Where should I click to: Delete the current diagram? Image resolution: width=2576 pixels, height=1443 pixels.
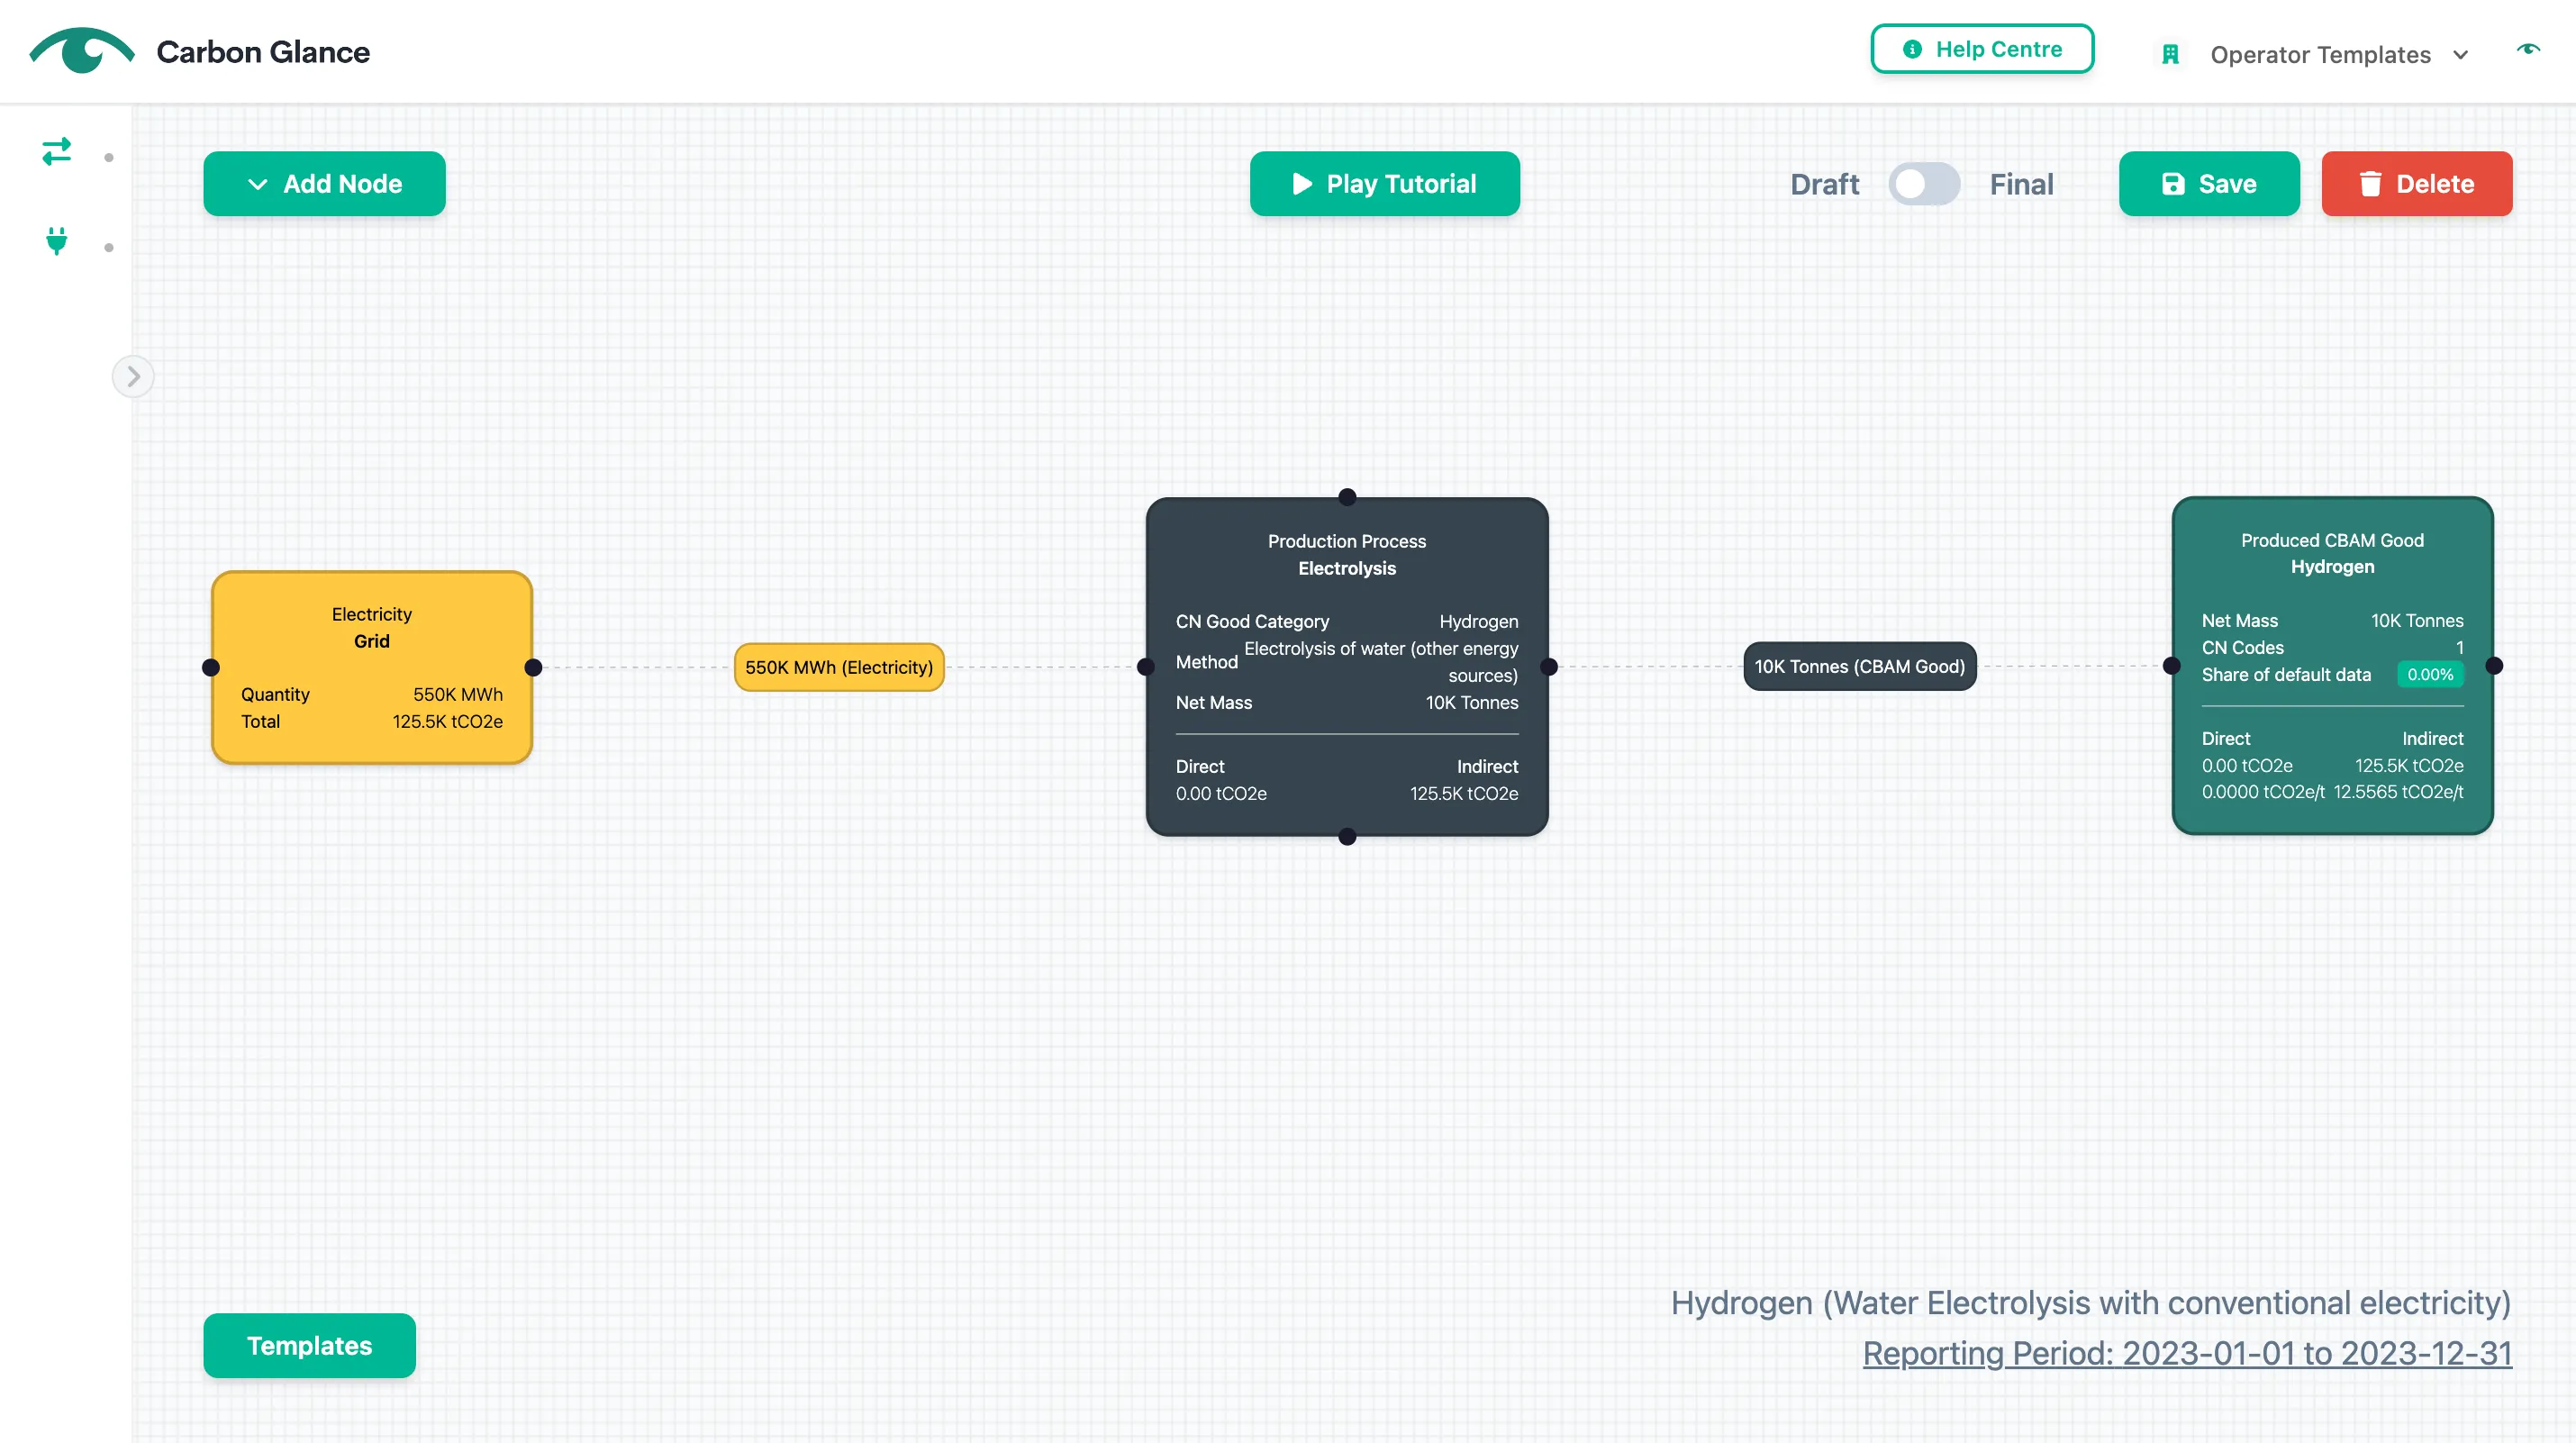(2417, 184)
